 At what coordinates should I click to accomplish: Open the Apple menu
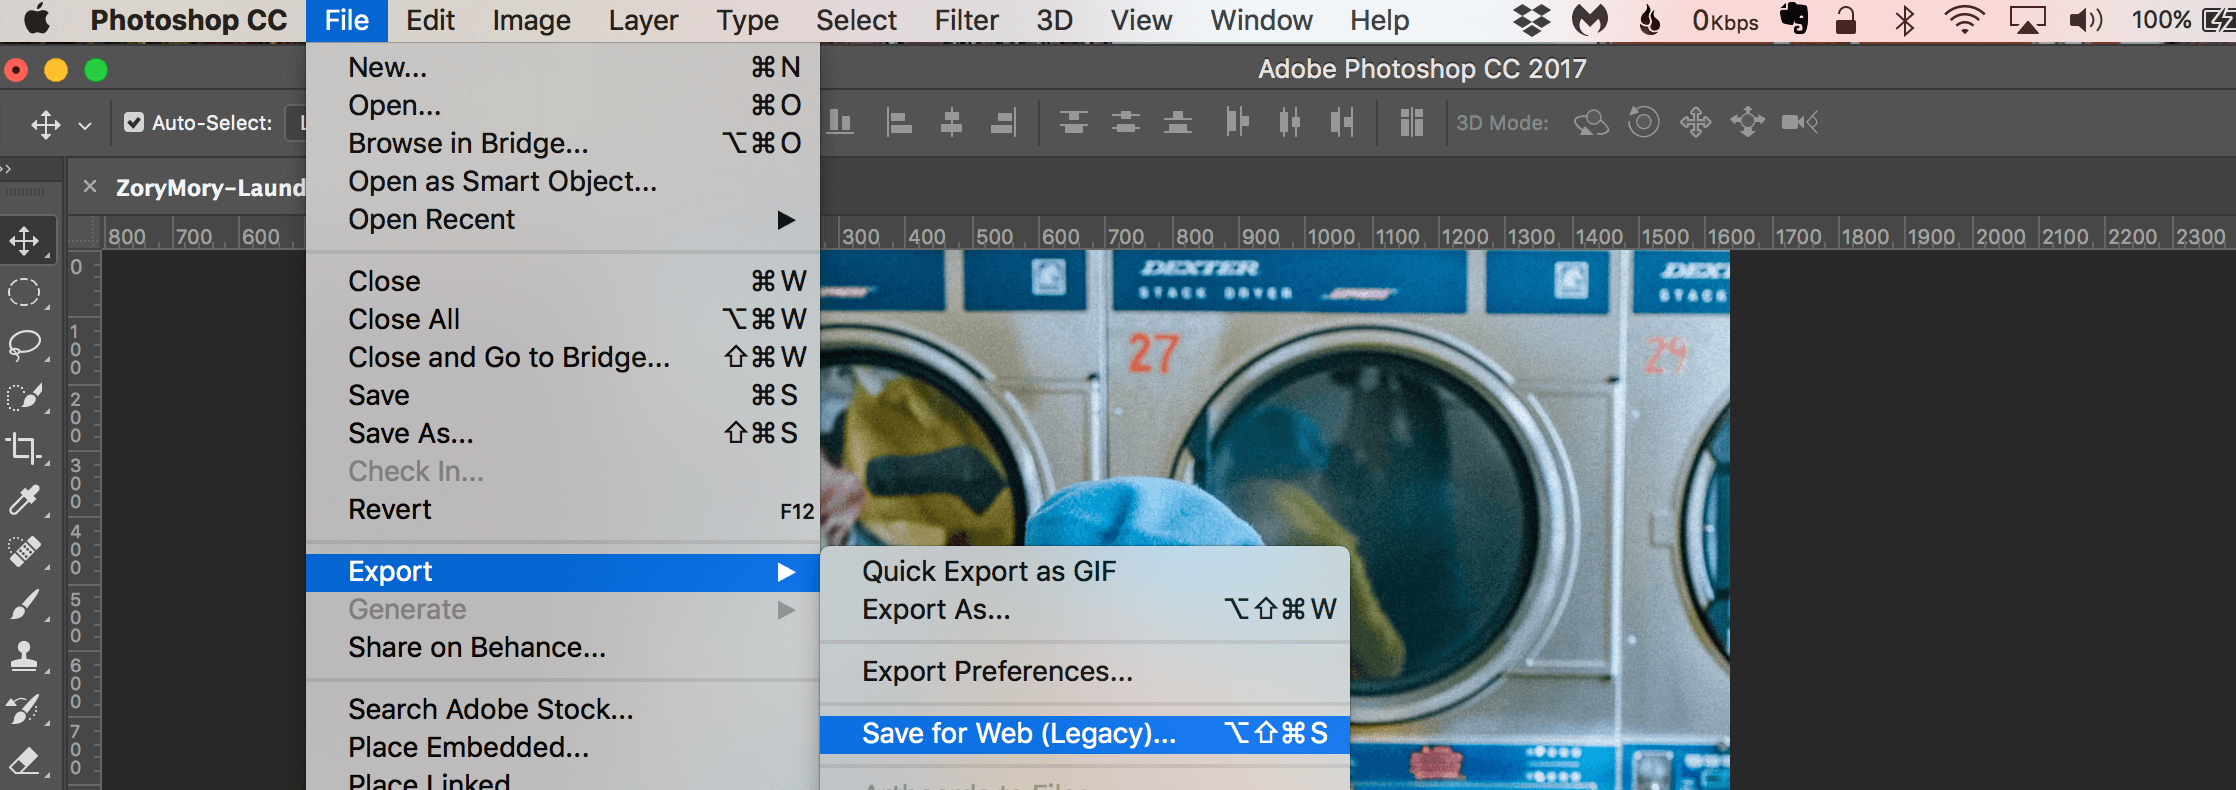click(x=37, y=19)
